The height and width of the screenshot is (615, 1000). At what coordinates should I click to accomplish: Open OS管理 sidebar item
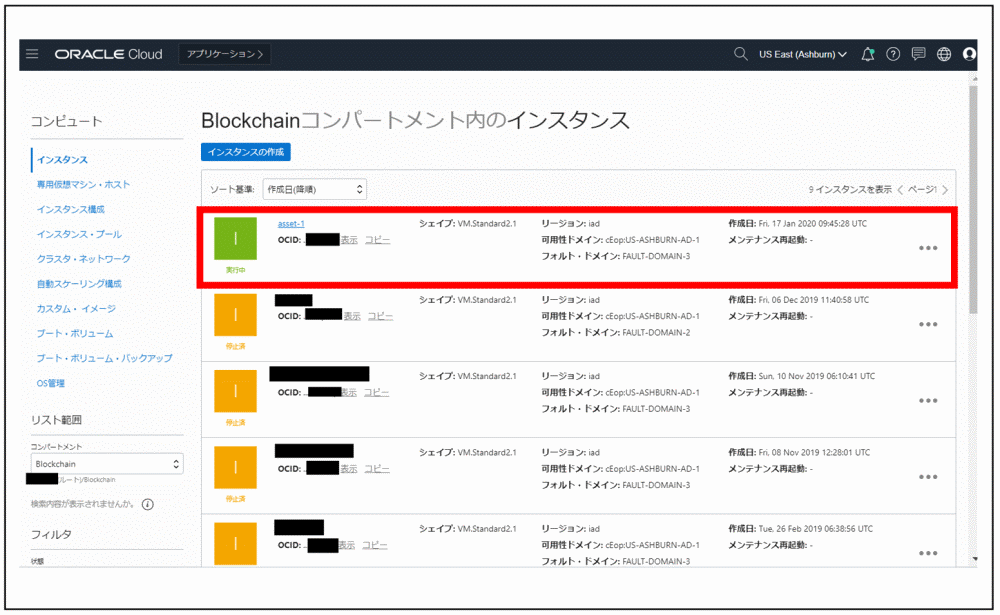click(50, 383)
